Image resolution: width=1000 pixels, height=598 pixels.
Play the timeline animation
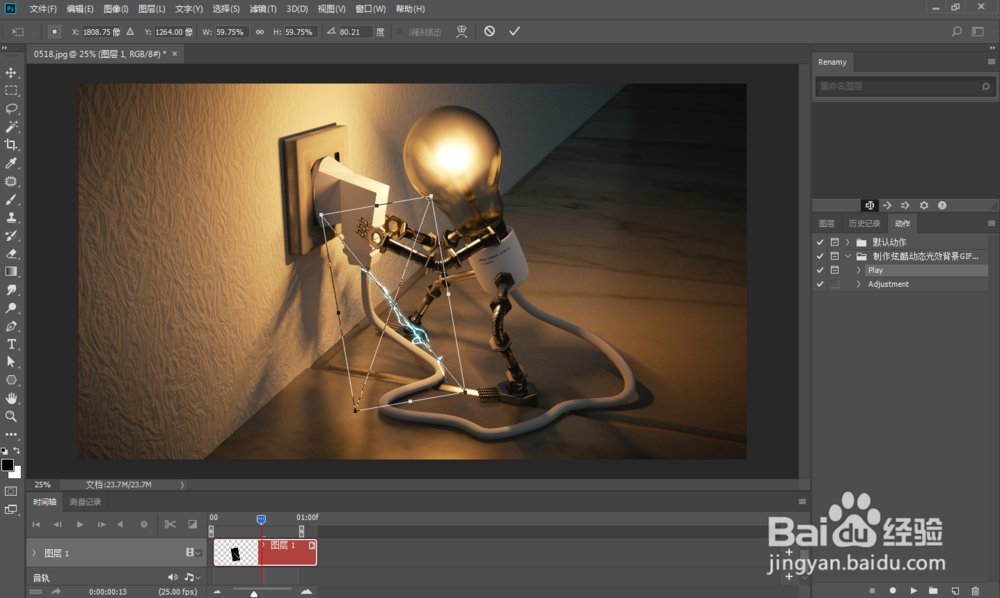coord(80,524)
